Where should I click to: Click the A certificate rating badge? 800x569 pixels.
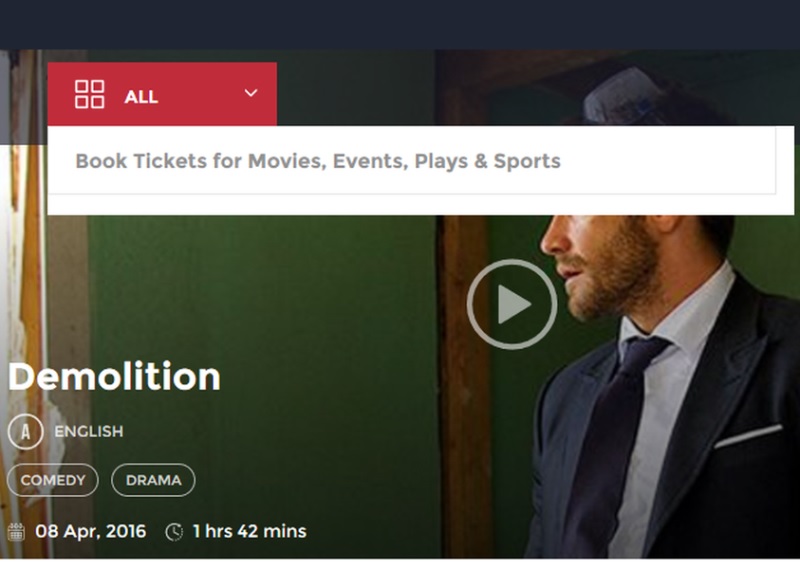point(25,432)
